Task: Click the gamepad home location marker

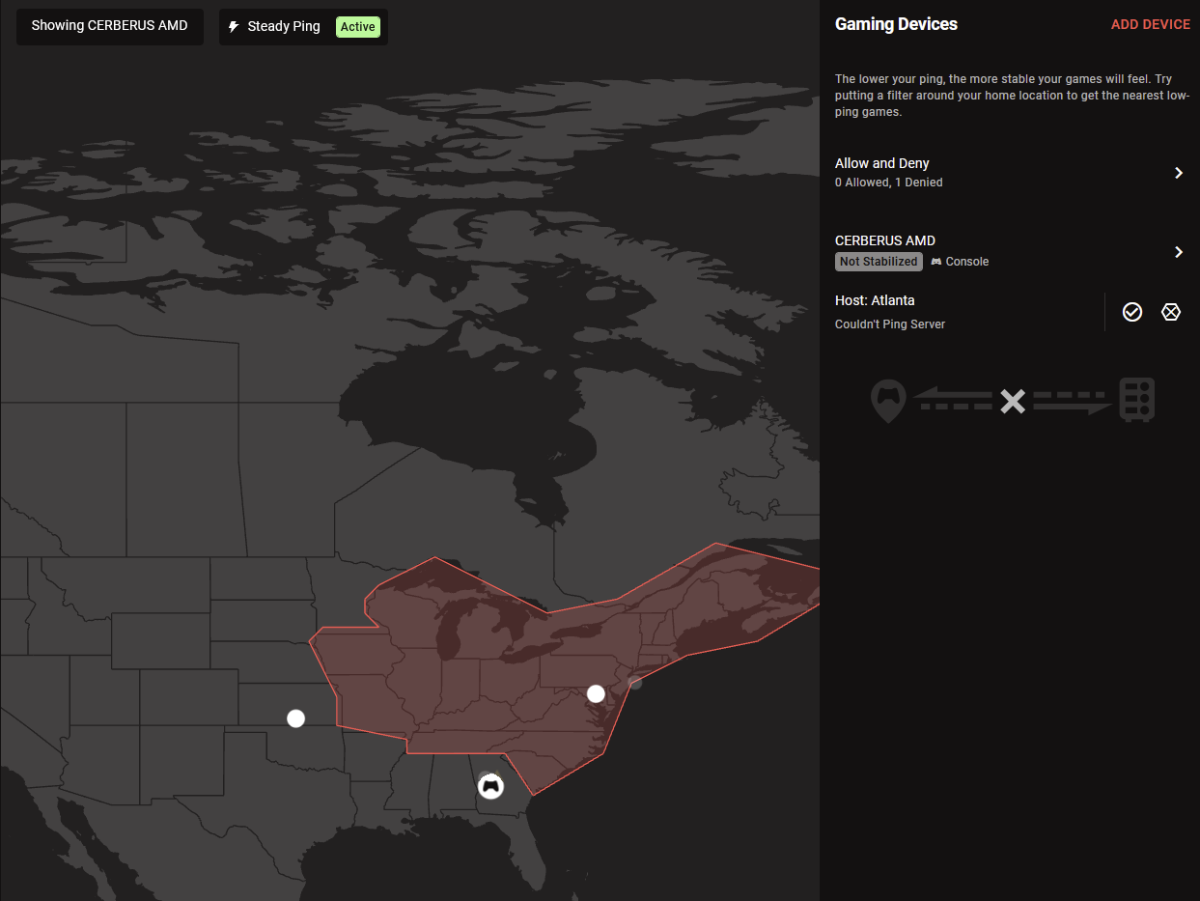Action: point(490,786)
